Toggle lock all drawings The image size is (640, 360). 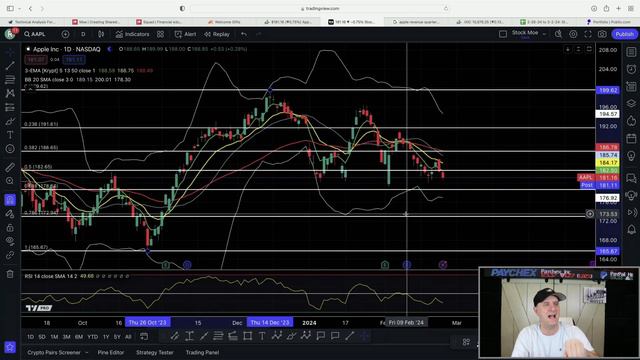pos(10,227)
